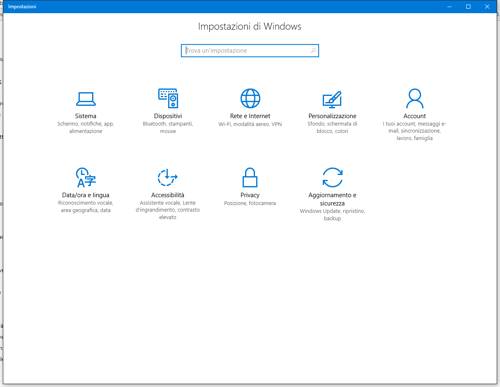The width and height of the screenshot is (500, 387).
Task: Select the 'Rete e Internet' label
Action: tap(250, 116)
